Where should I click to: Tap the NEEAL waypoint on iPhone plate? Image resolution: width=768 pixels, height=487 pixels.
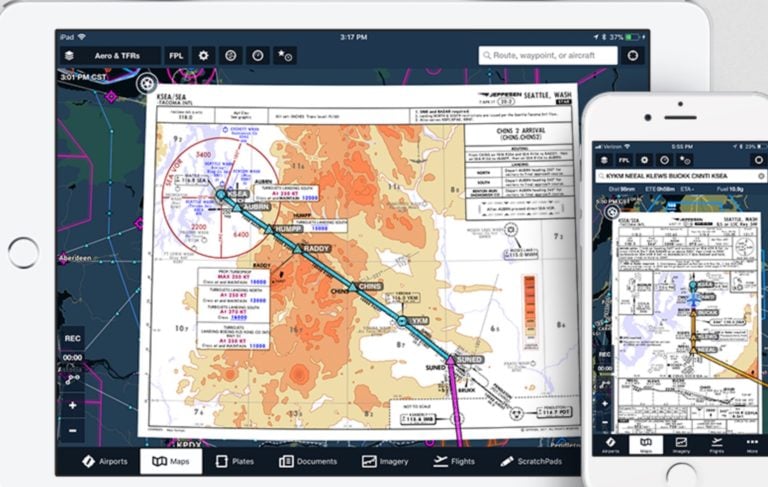tap(707, 350)
